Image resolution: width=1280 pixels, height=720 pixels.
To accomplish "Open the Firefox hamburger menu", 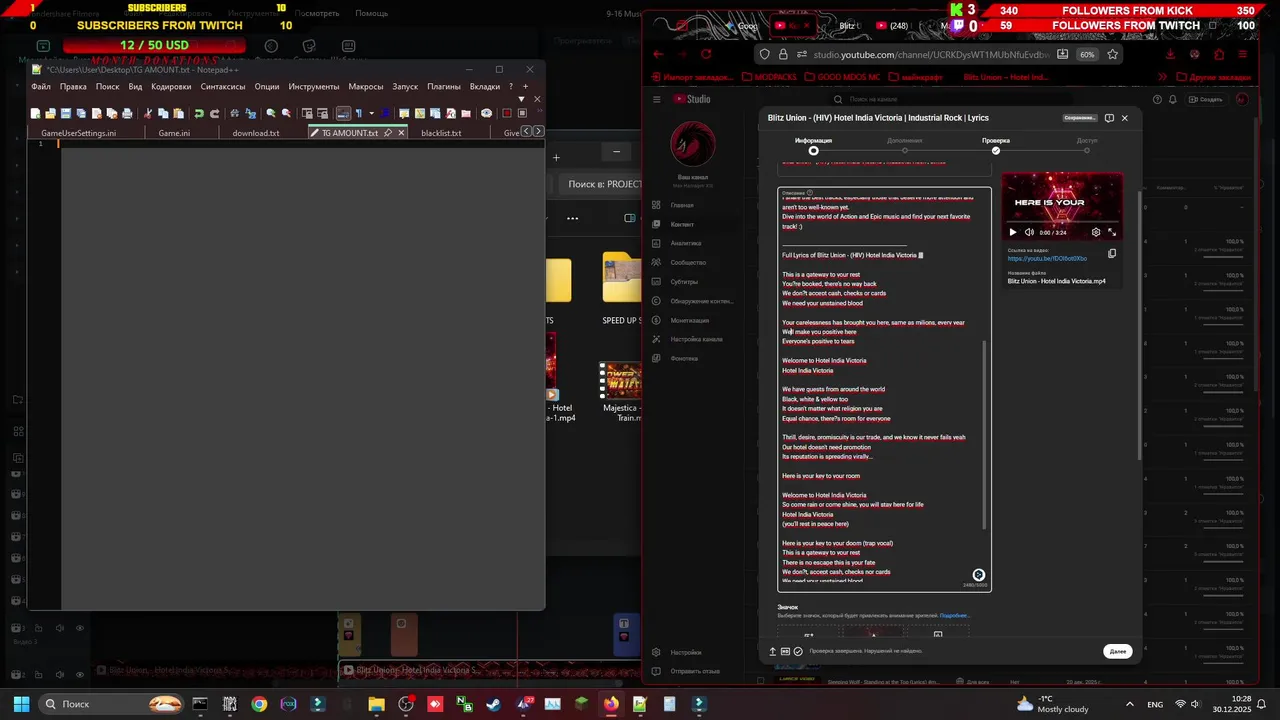I will pos(1243,54).
